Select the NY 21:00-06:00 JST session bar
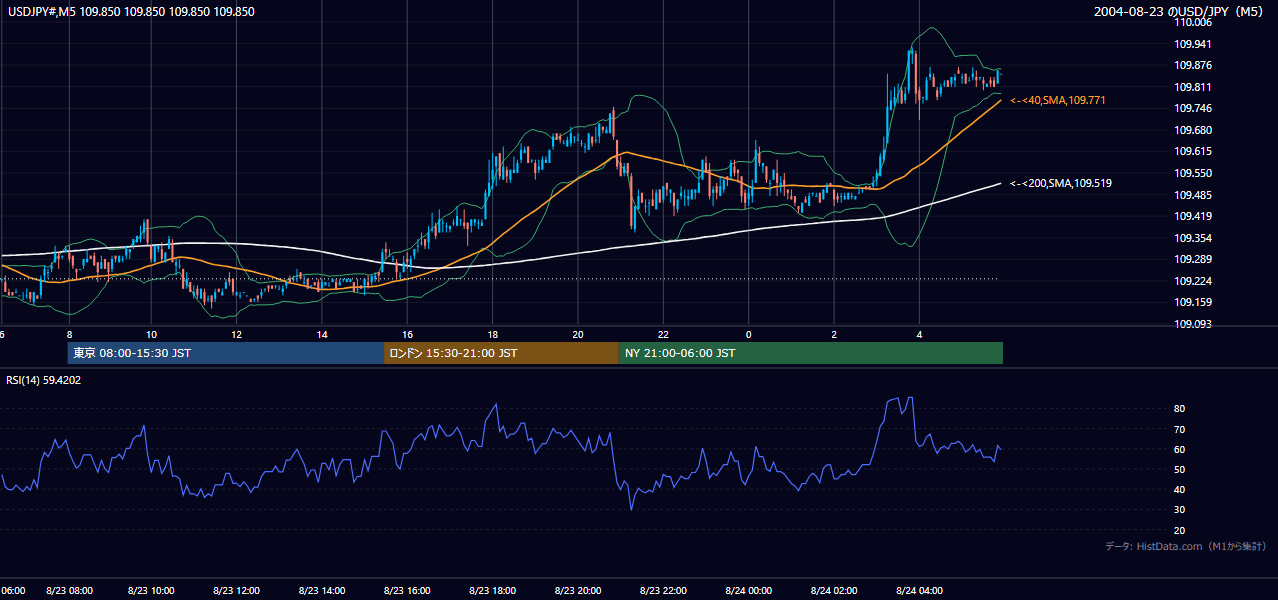Viewport: 1278px width, 600px height. [x=811, y=353]
